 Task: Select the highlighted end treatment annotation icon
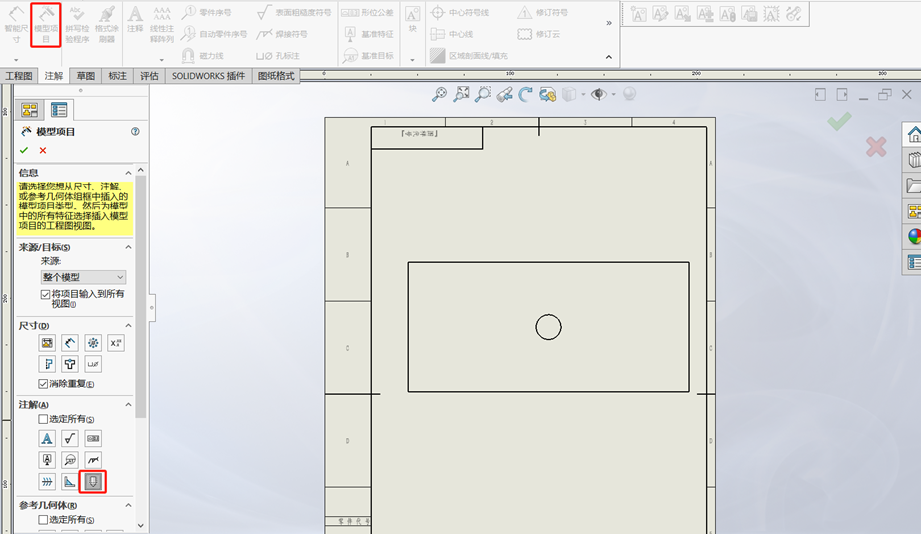93,482
